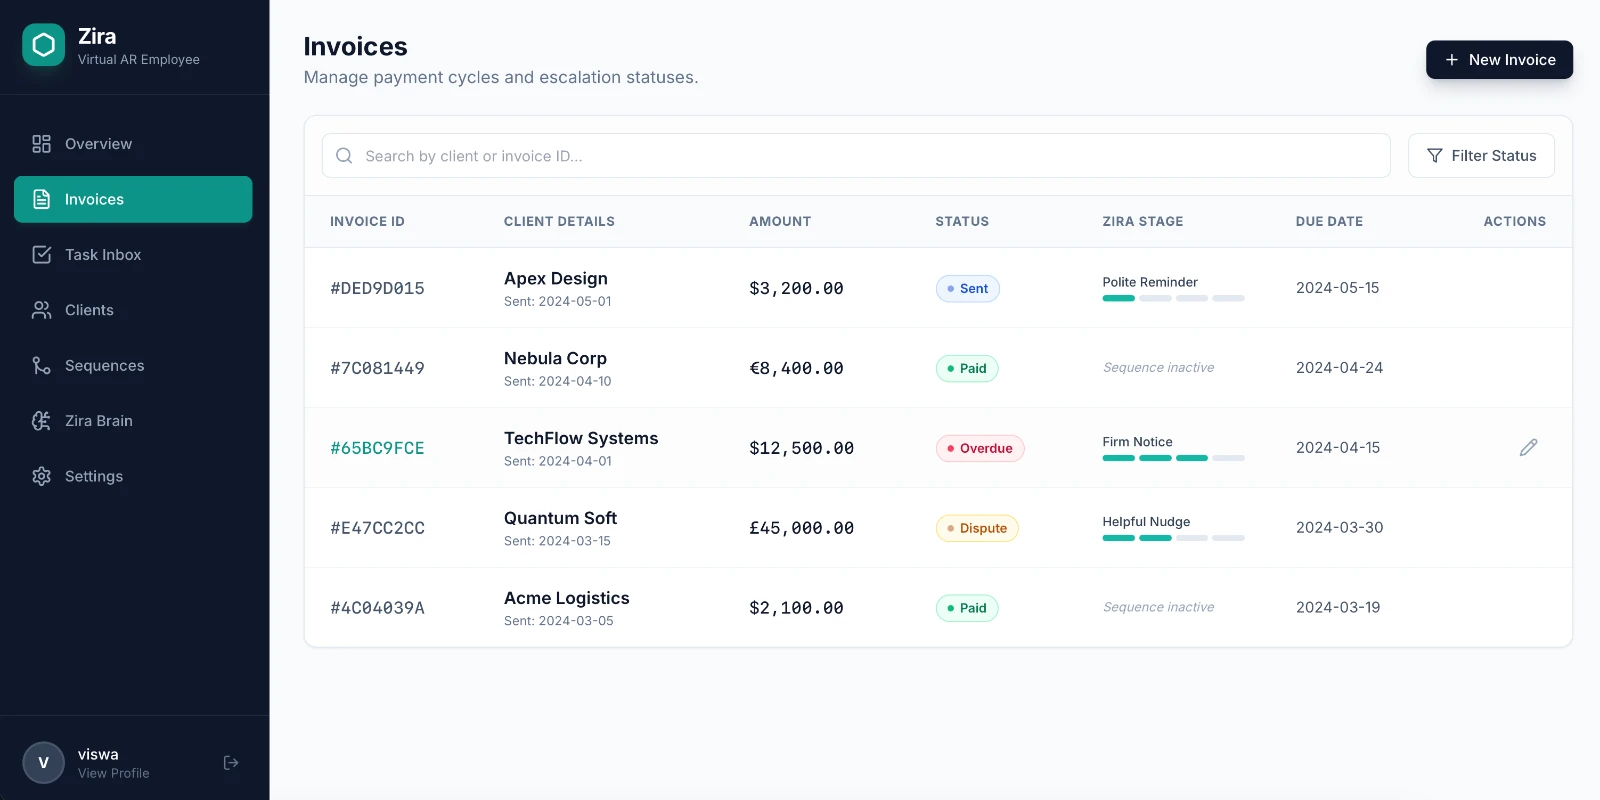Screen dimensions: 1600x800
Task: Click the logout icon next to viswa
Action: click(231, 763)
